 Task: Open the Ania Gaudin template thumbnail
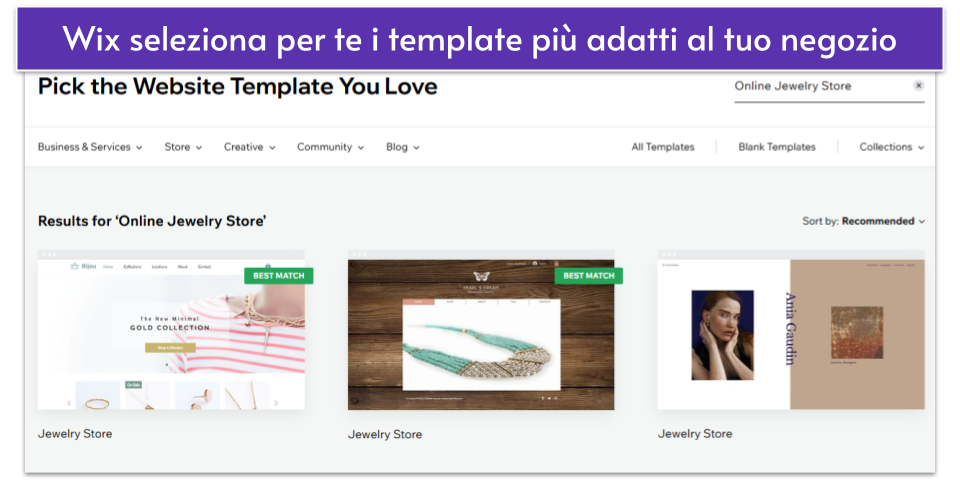click(x=791, y=330)
